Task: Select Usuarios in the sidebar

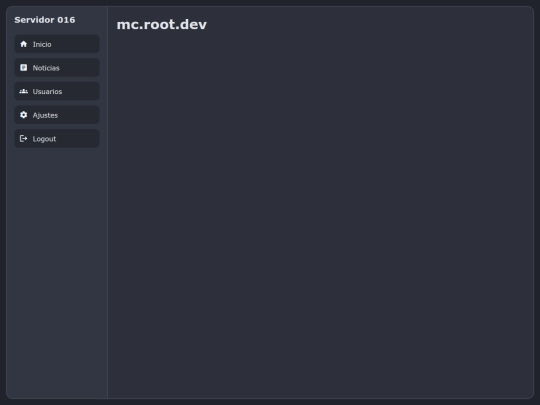Action: point(57,91)
